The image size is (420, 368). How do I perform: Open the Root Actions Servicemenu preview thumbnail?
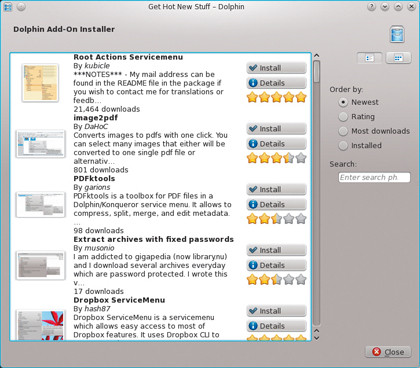click(40, 83)
